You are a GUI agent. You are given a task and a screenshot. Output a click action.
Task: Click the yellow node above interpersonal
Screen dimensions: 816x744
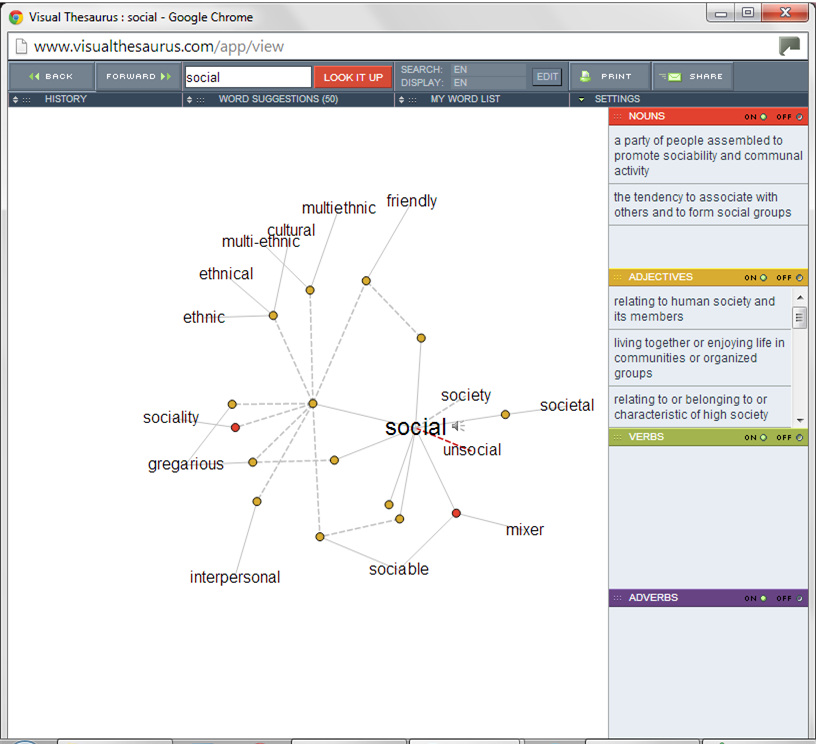[x=257, y=502]
